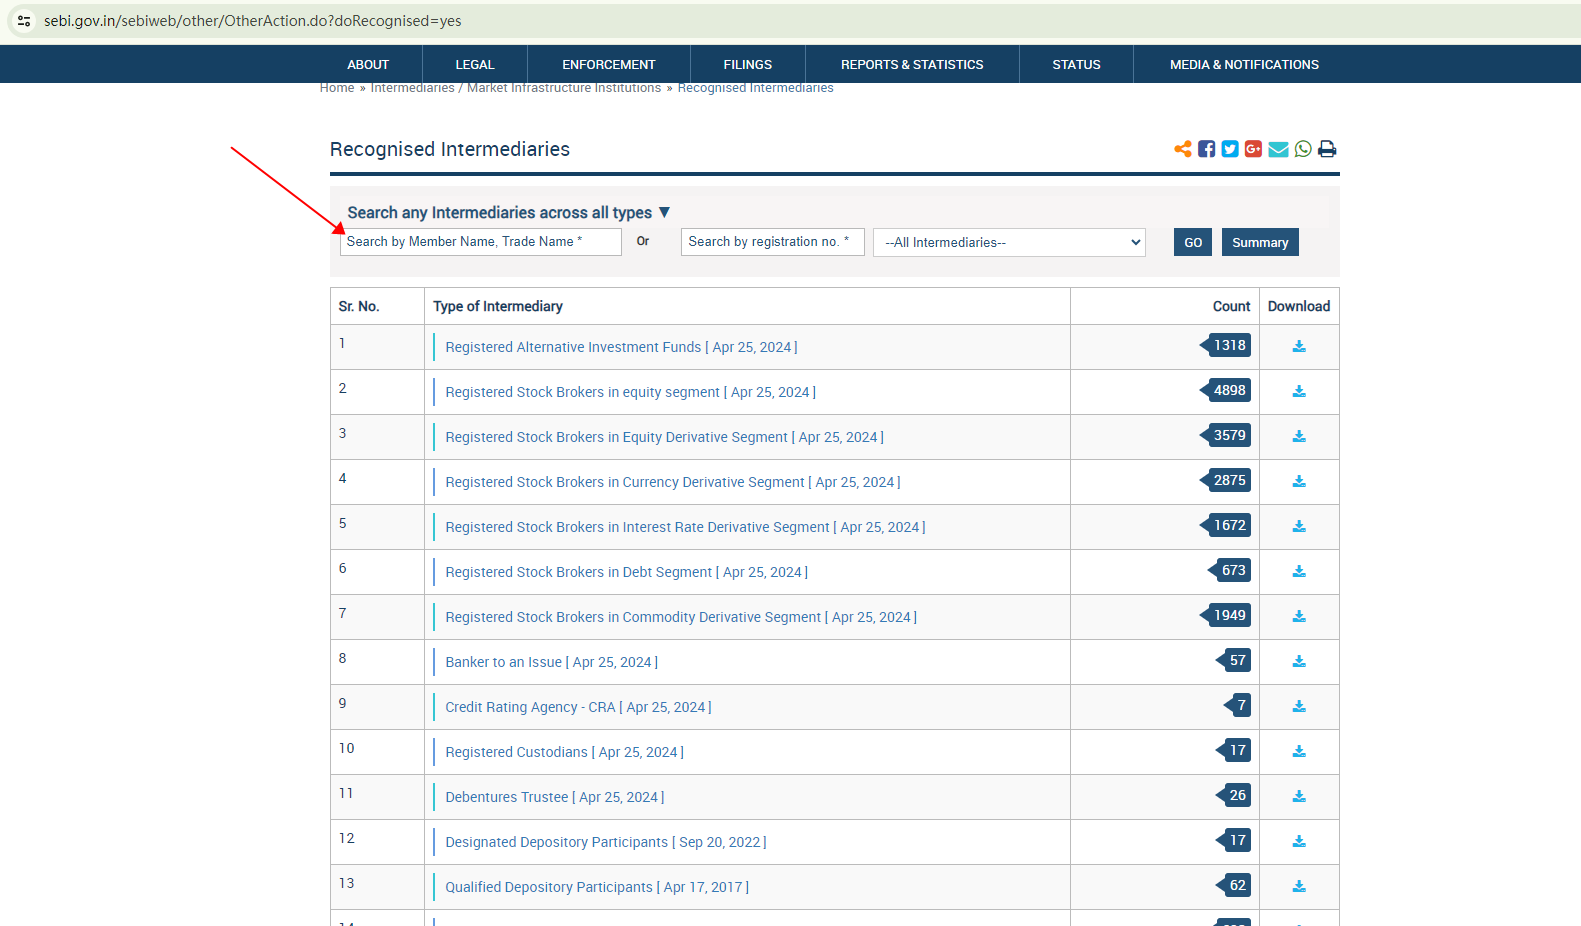The width and height of the screenshot is (1581, 926).
Task: Click the Facebook share icon
Action: (1206, 149)
